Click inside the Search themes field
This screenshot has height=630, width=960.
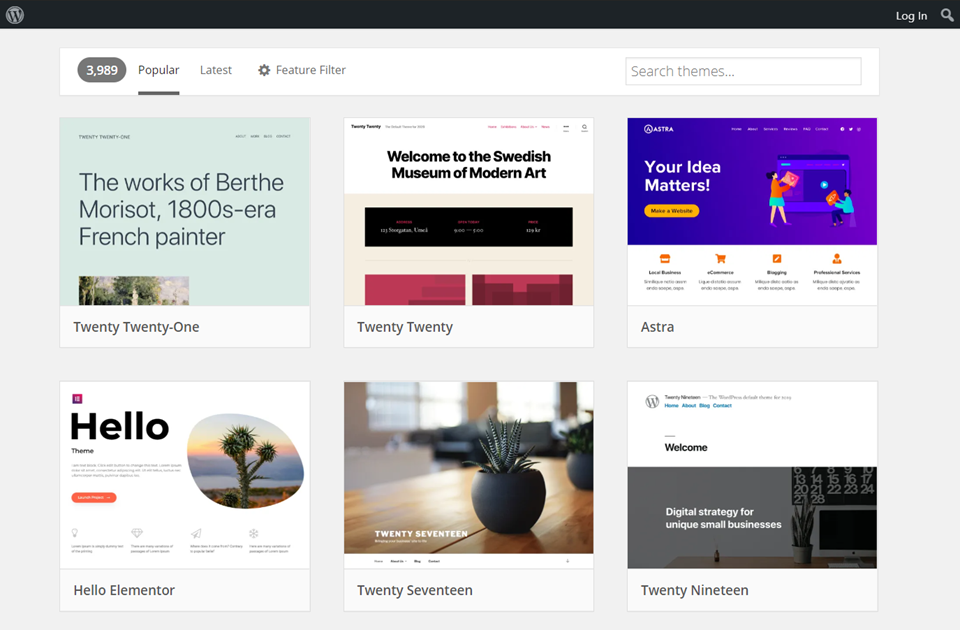743,71
